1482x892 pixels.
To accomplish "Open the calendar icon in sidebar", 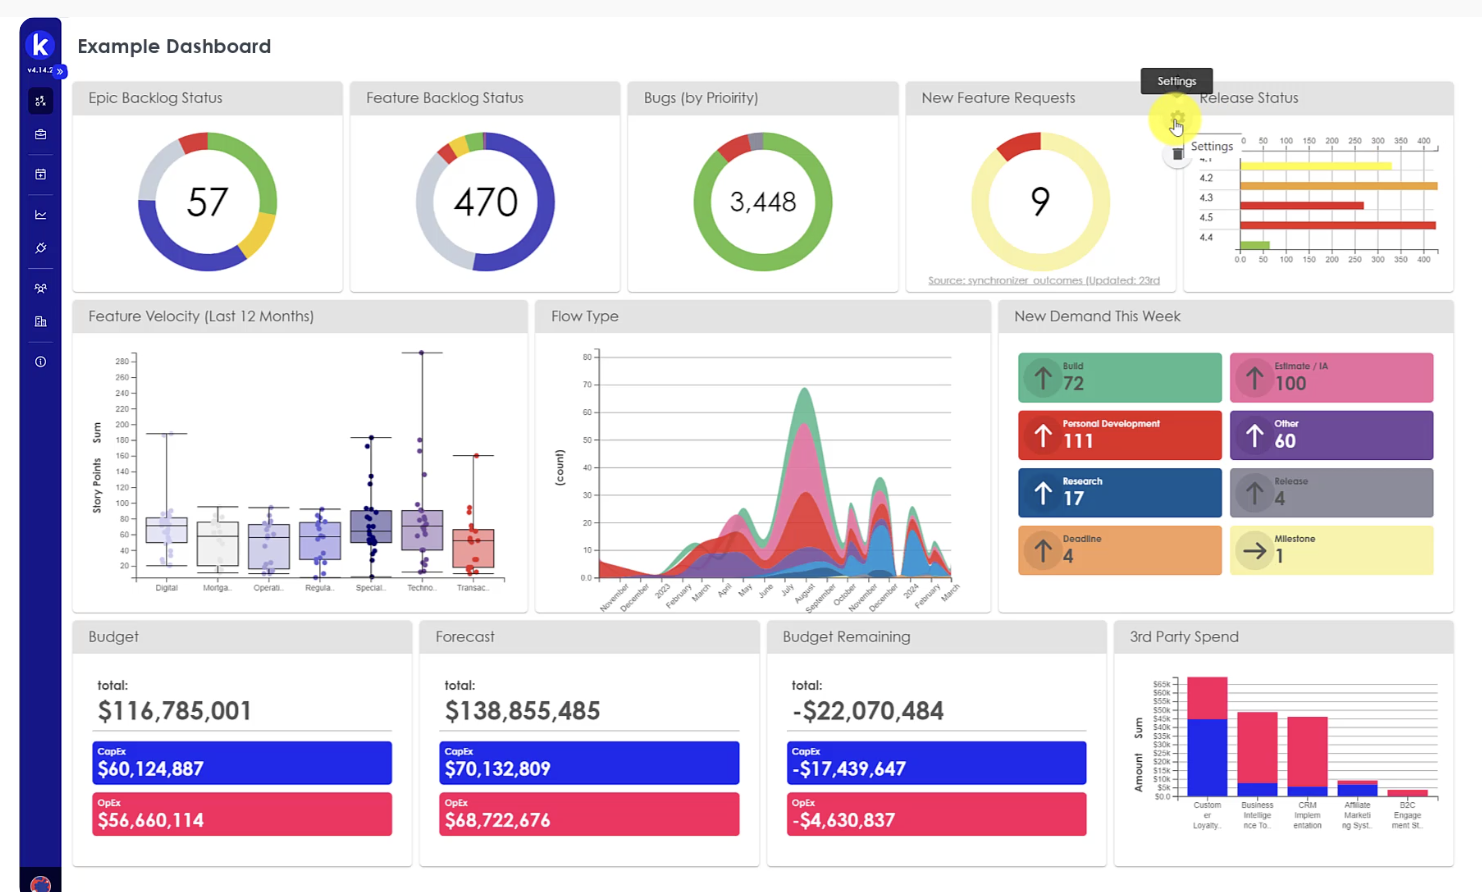I will point(40,174).
